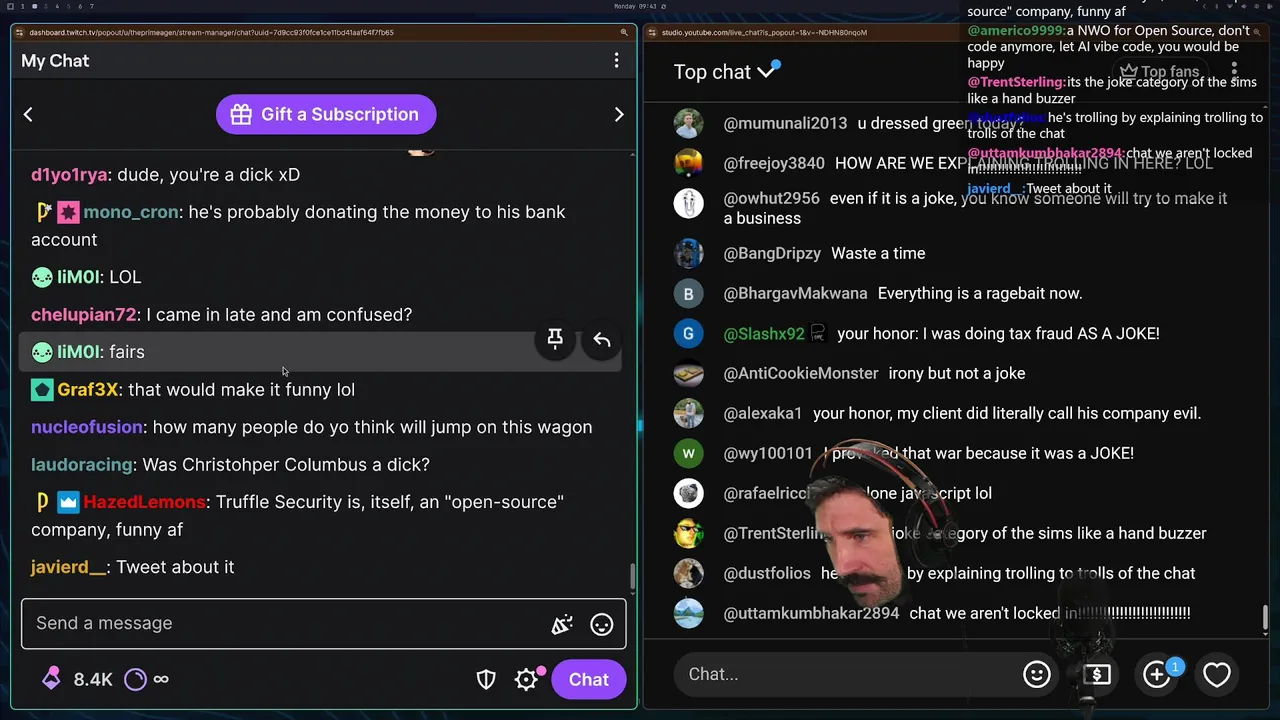Open the chat settings gear
The image size is (1280, 720).
527,679
